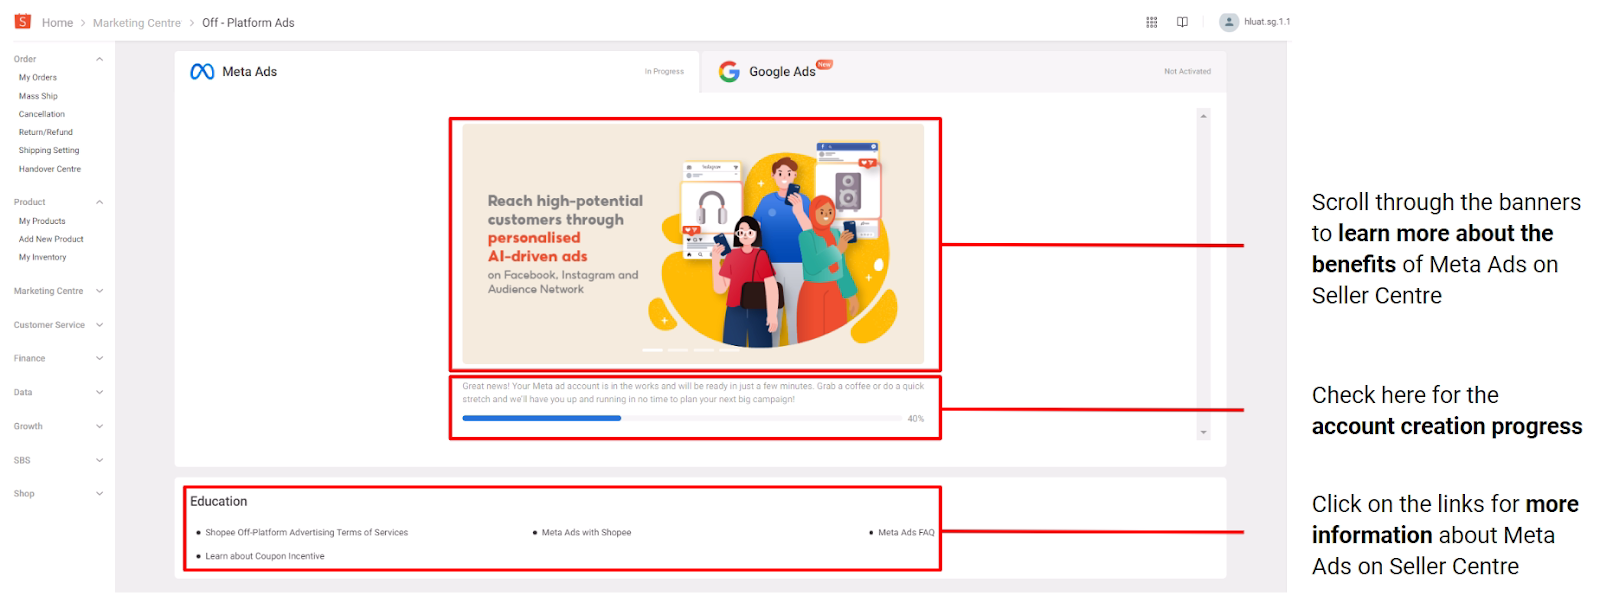
Task: Collapse the Order section chevron
Action: [99, 59]
